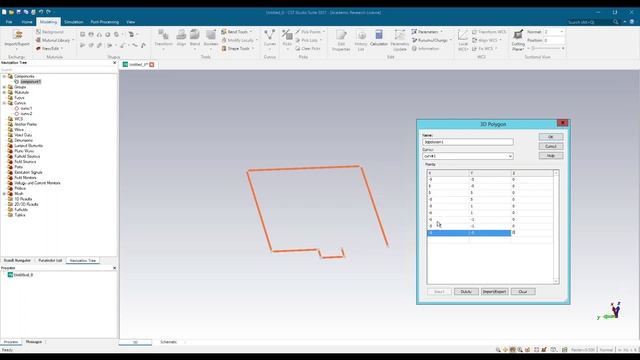Click the undo icon in title bar
Image resolution: width=640 pixels, height=360 pixels.
coord(41,12)
